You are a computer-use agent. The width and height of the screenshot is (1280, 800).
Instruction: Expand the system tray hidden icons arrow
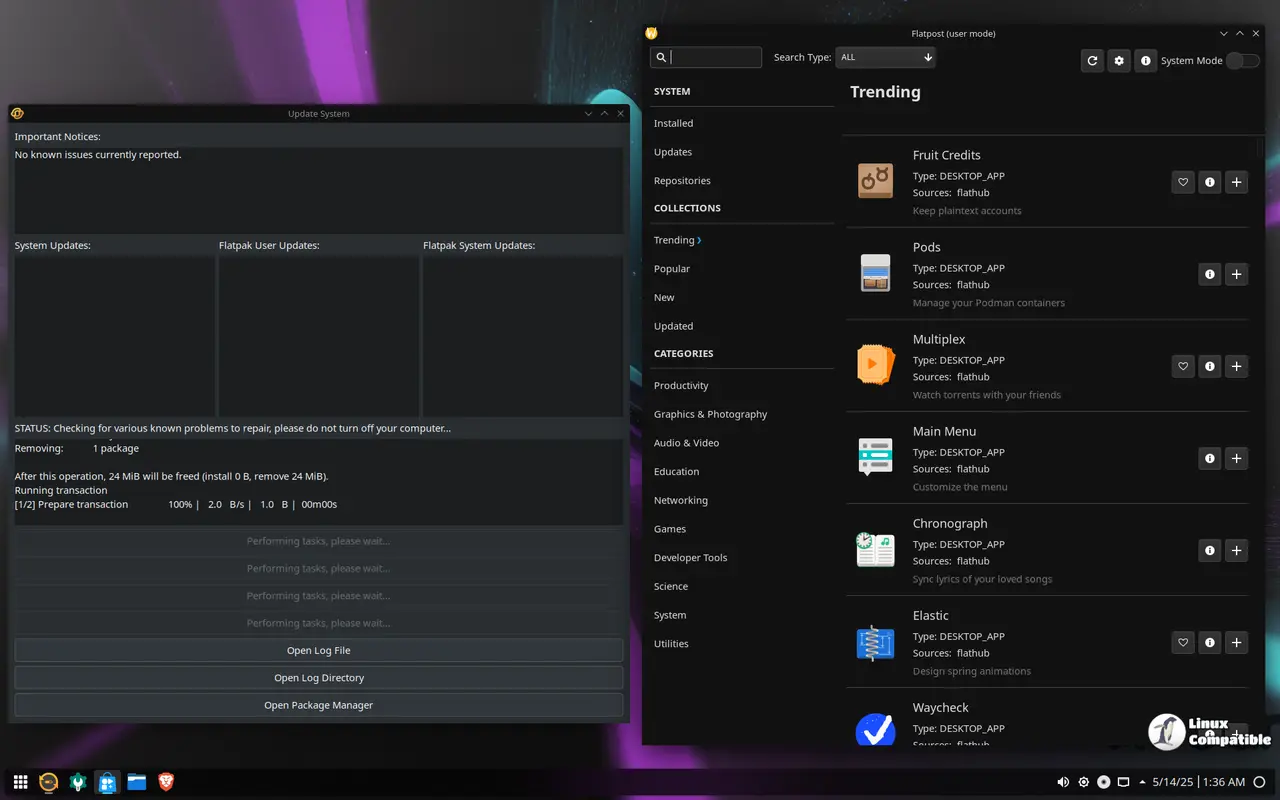tap(1143, 782)
